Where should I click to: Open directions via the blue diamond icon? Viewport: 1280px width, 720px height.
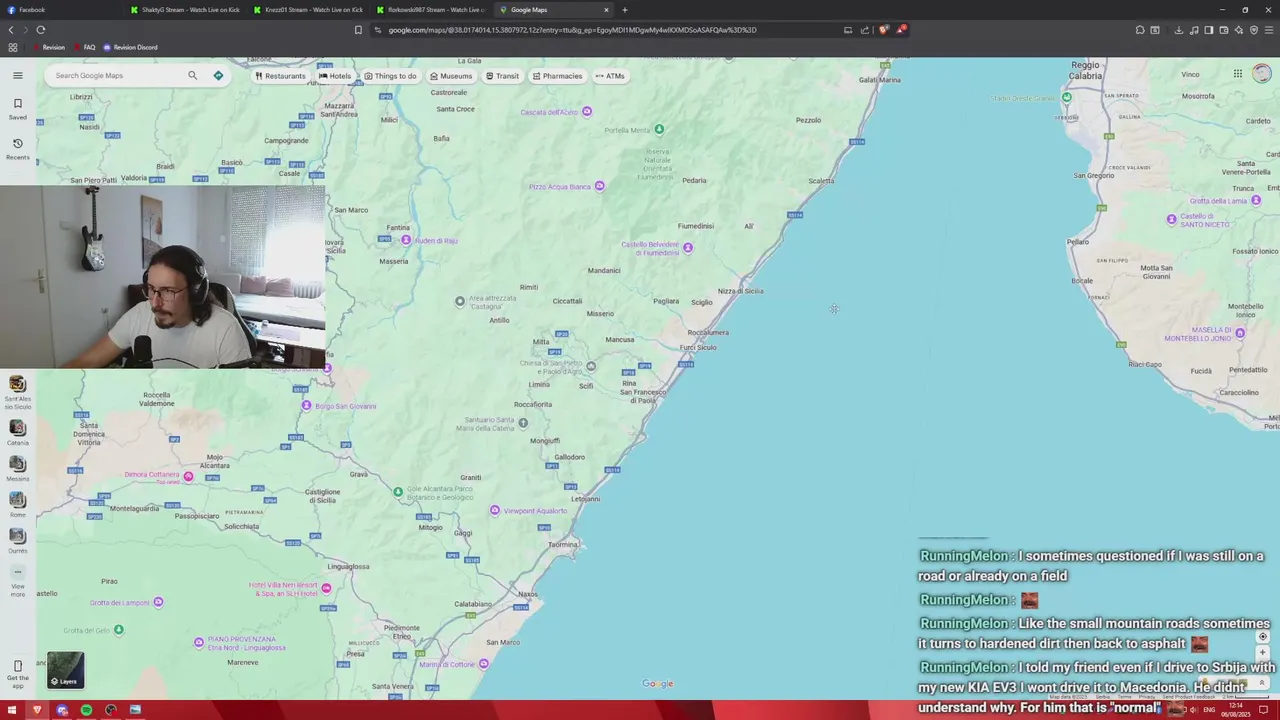[x=218, y=75]
